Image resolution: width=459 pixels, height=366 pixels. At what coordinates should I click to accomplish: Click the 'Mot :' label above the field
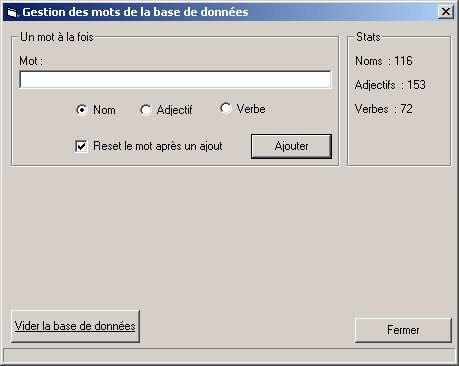pos(31,61)
